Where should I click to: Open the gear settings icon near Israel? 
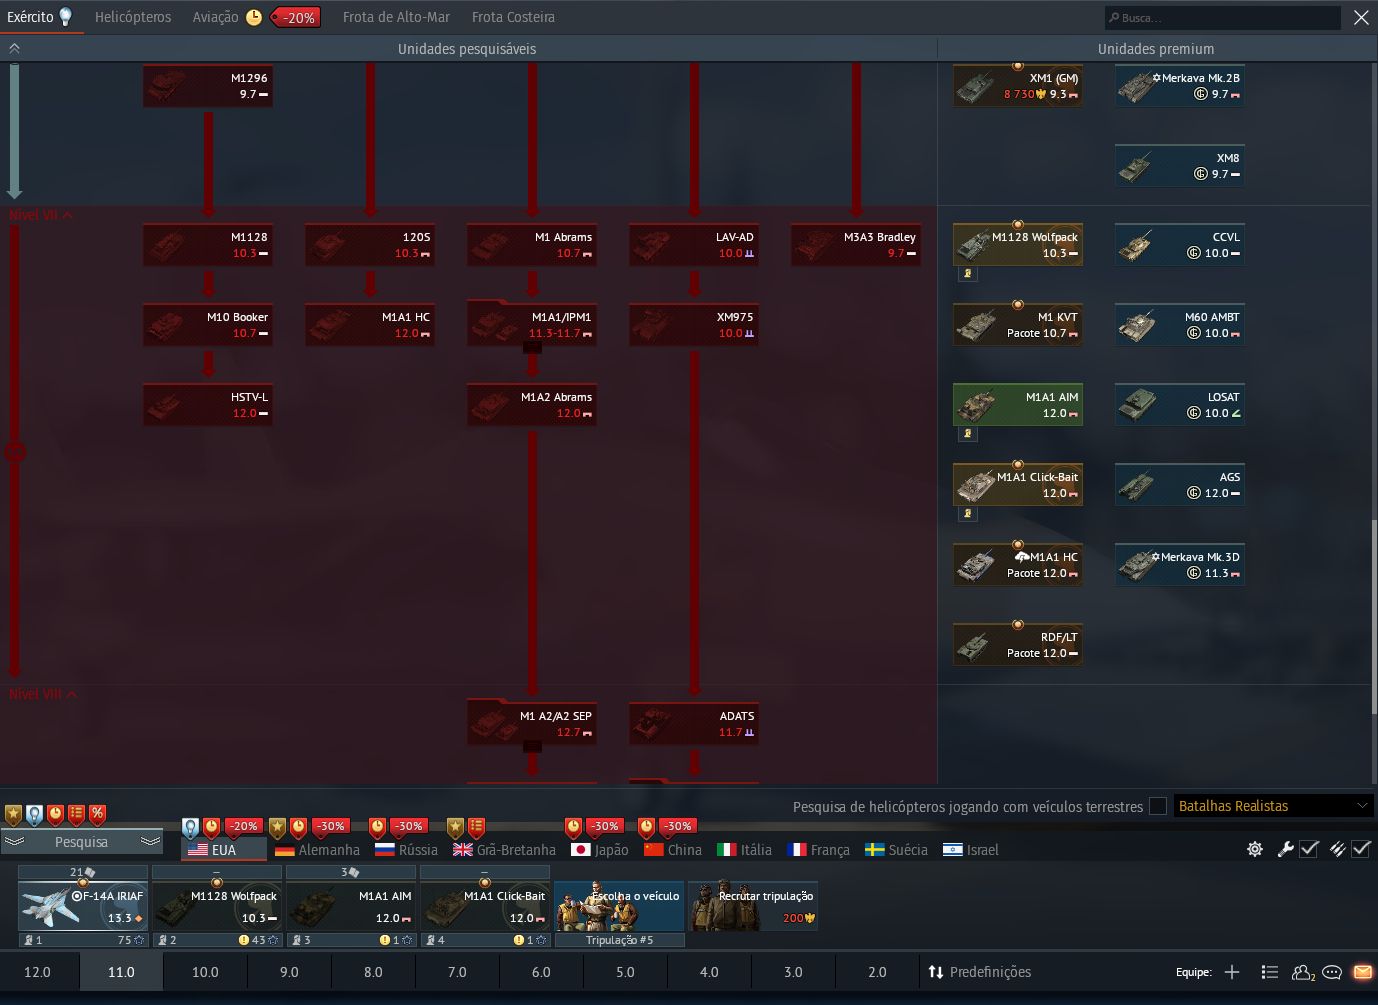click(1255, 849)
